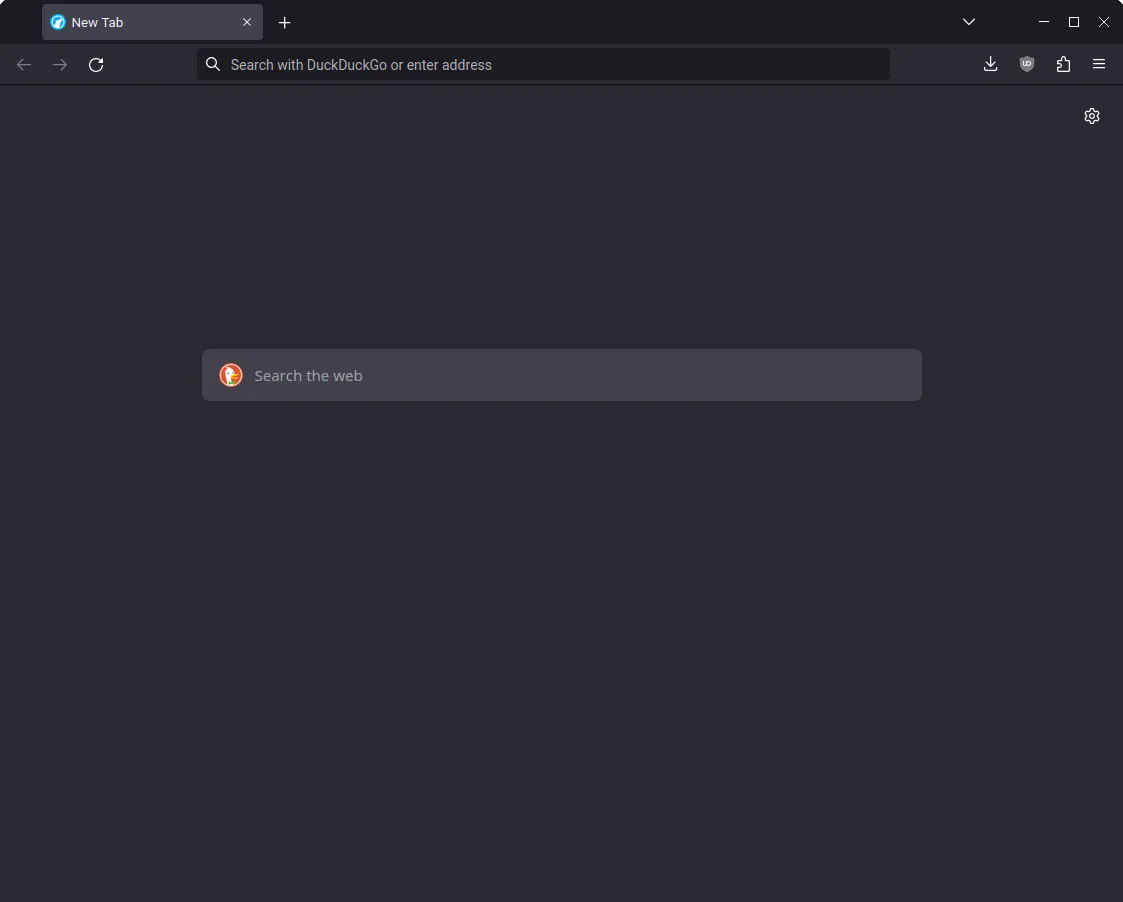Click the DuckDuckGo duck logo in search box
The image size is (1123, 902).
tap(231, 375)
